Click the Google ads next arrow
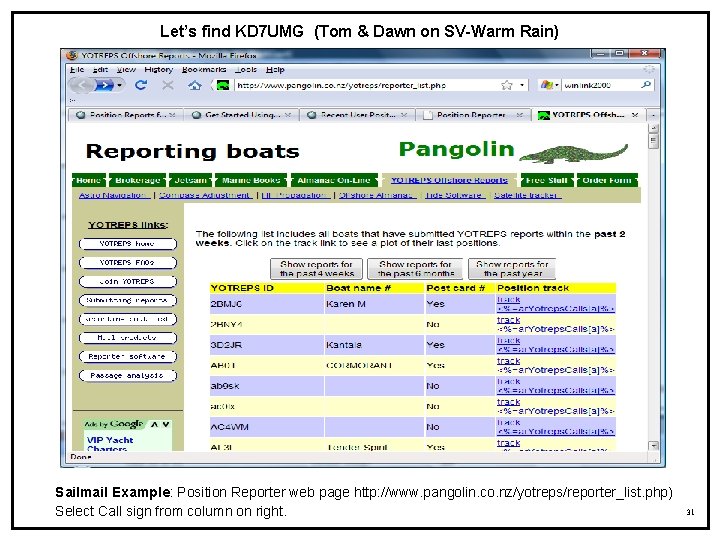720x540 pixels. 166,425
